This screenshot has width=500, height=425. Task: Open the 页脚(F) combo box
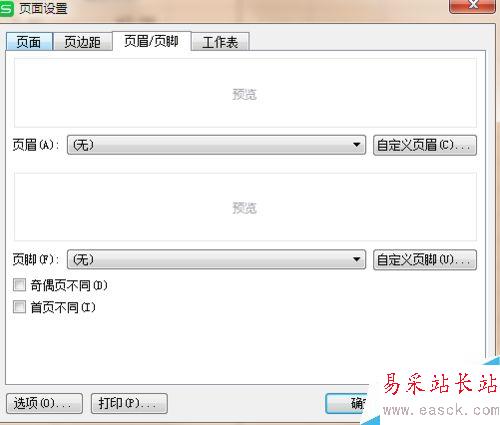coord(216,259)
